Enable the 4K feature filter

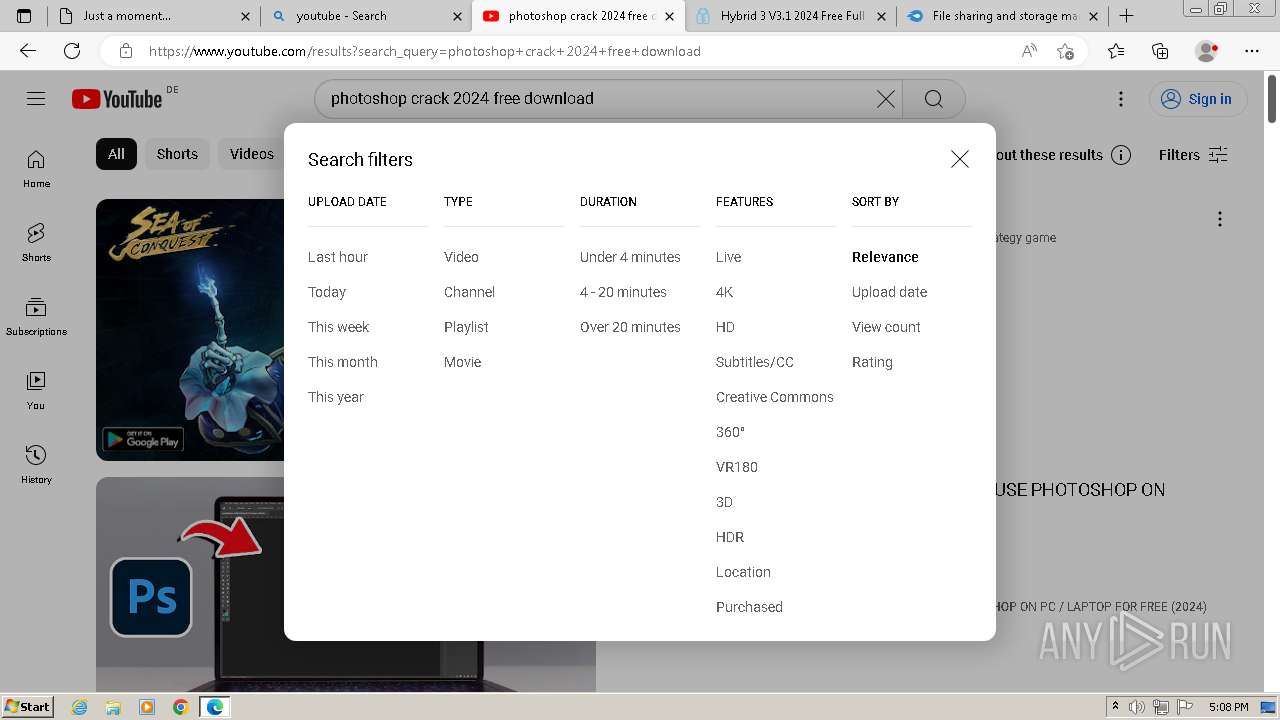(x=725, y=292)
